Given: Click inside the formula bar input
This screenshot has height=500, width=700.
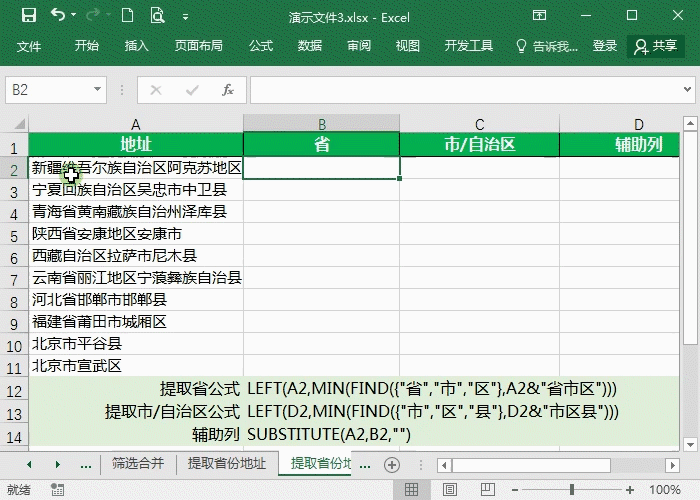Looking at the screenshot, I should (464, 90).
